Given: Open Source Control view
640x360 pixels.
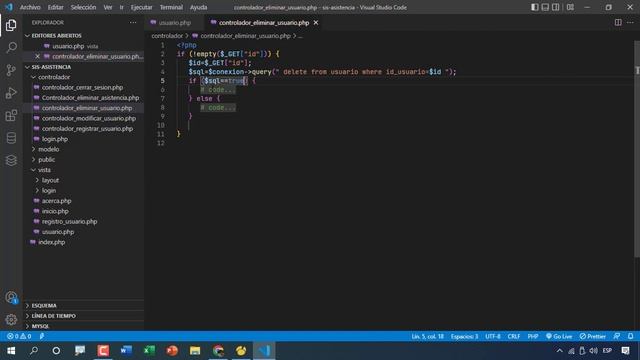Looking at the screenshot, I should [x=11, y=70].
